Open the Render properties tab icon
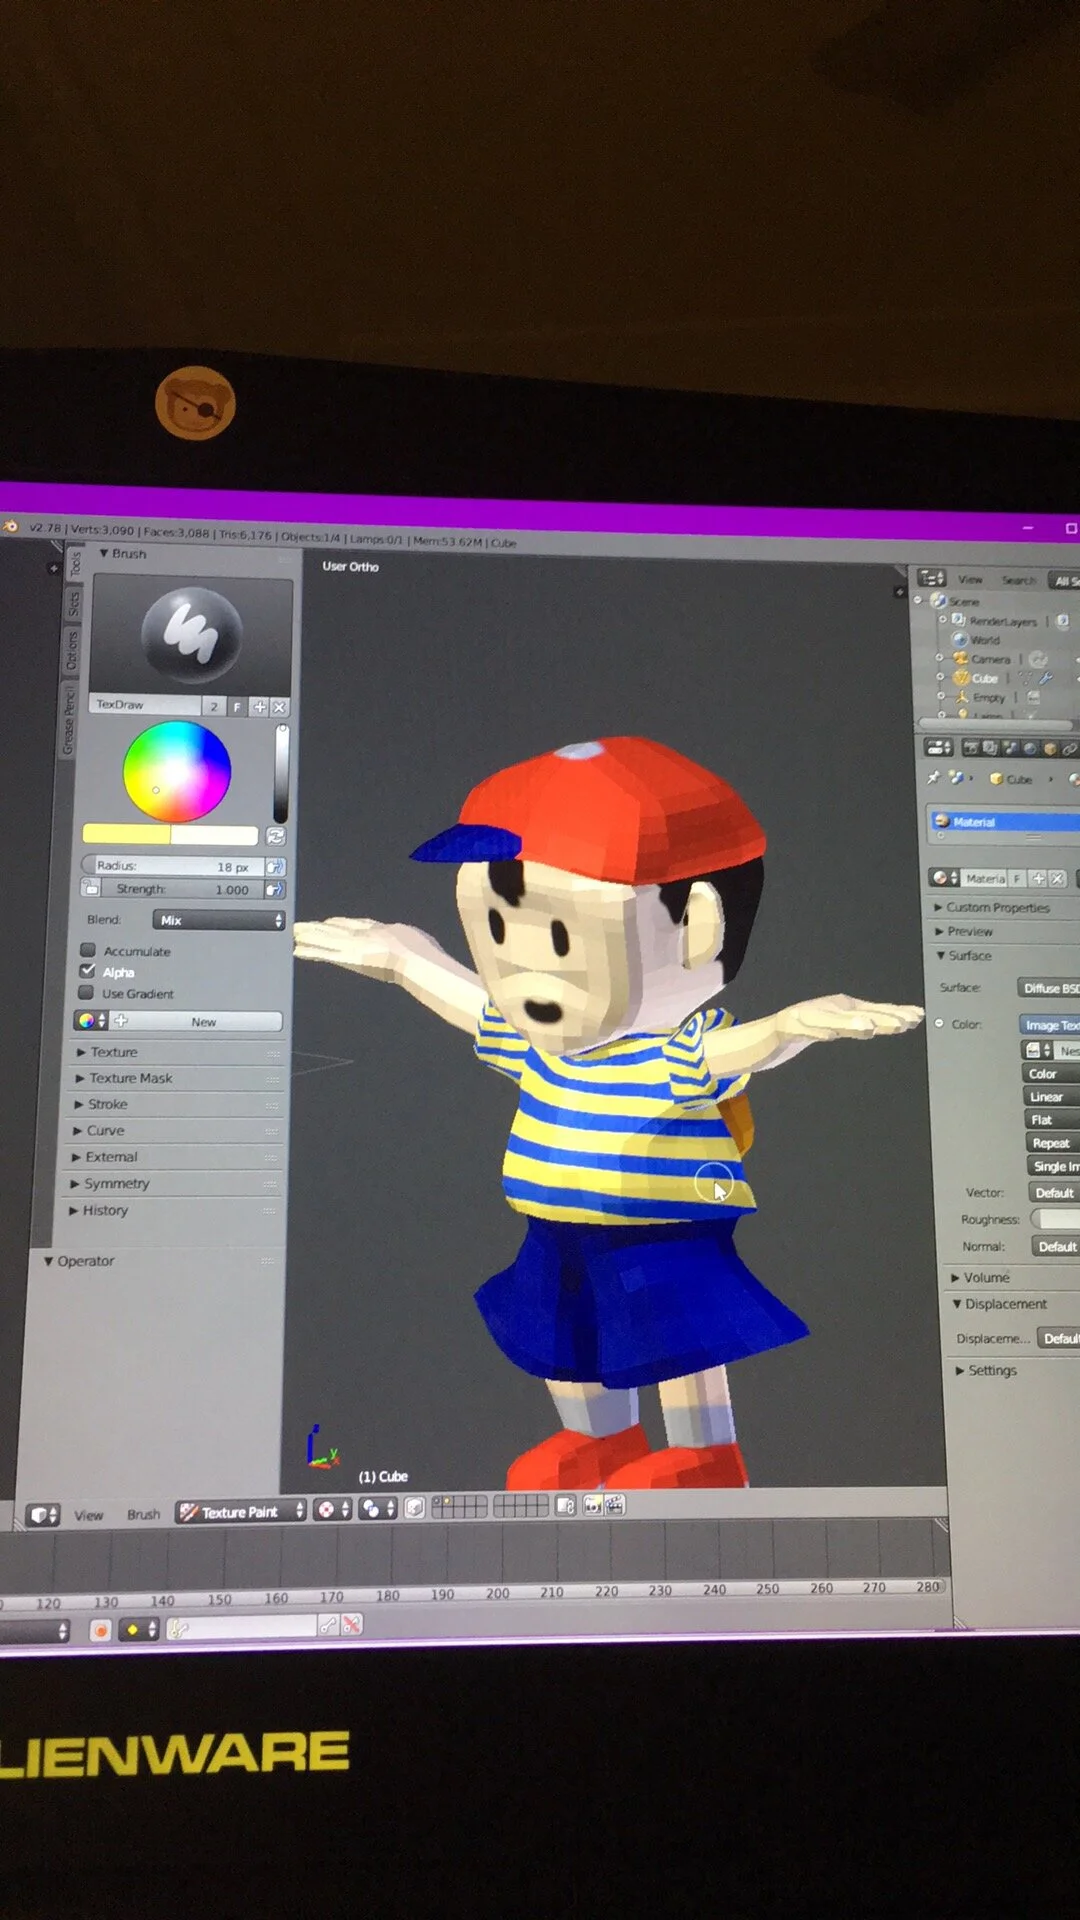 pos(970,748)
